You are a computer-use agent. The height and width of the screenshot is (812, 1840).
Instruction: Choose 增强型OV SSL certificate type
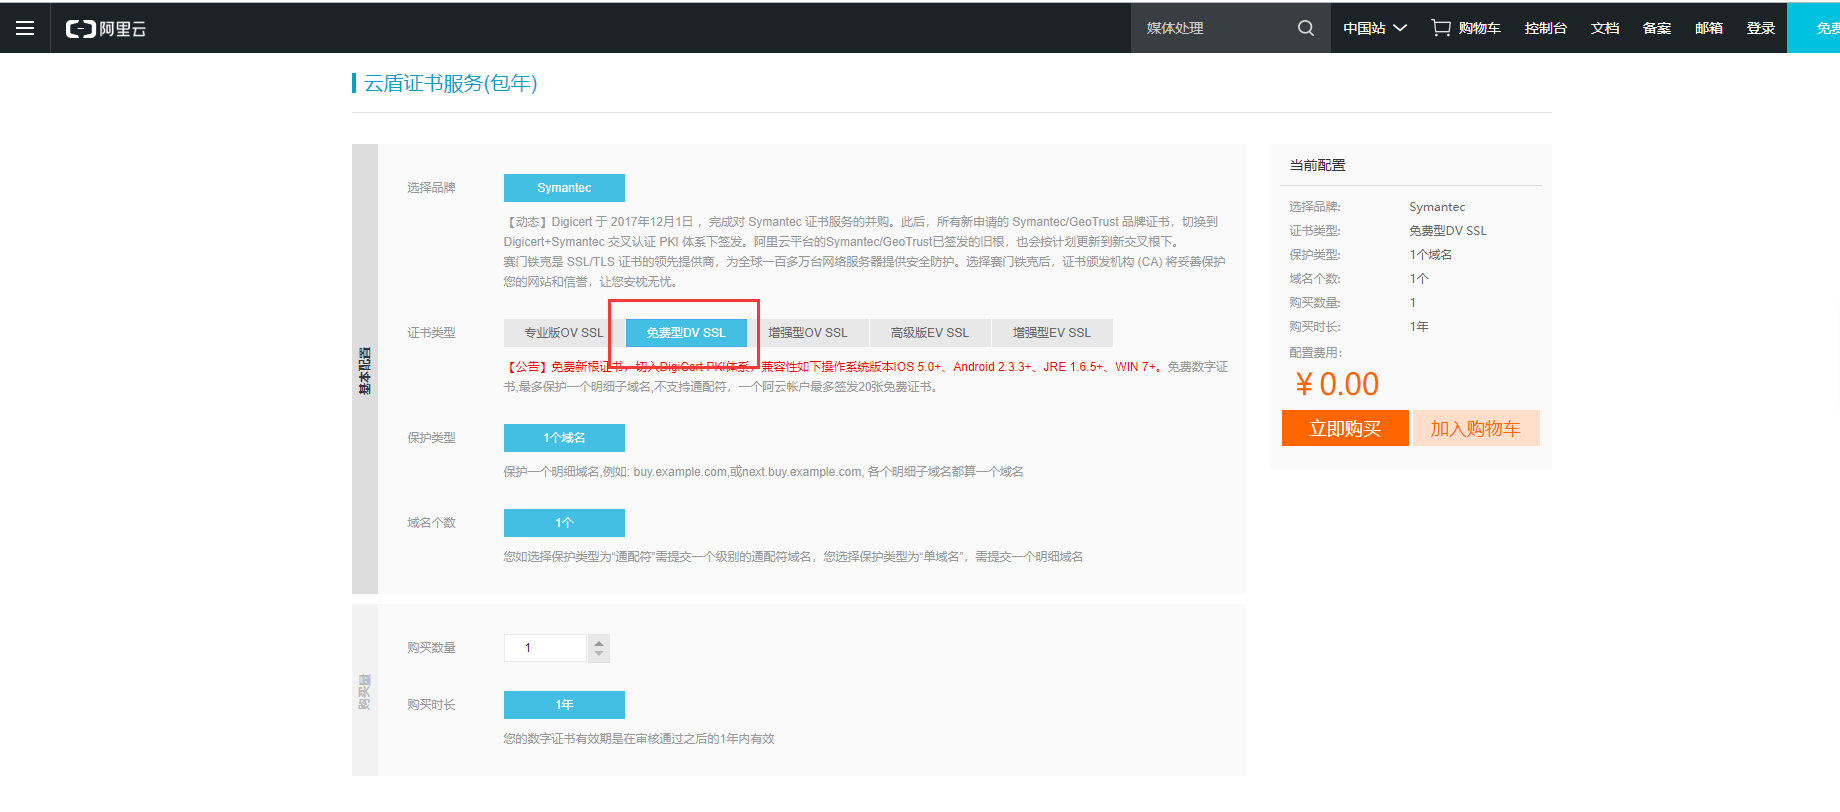coord(808,333)
